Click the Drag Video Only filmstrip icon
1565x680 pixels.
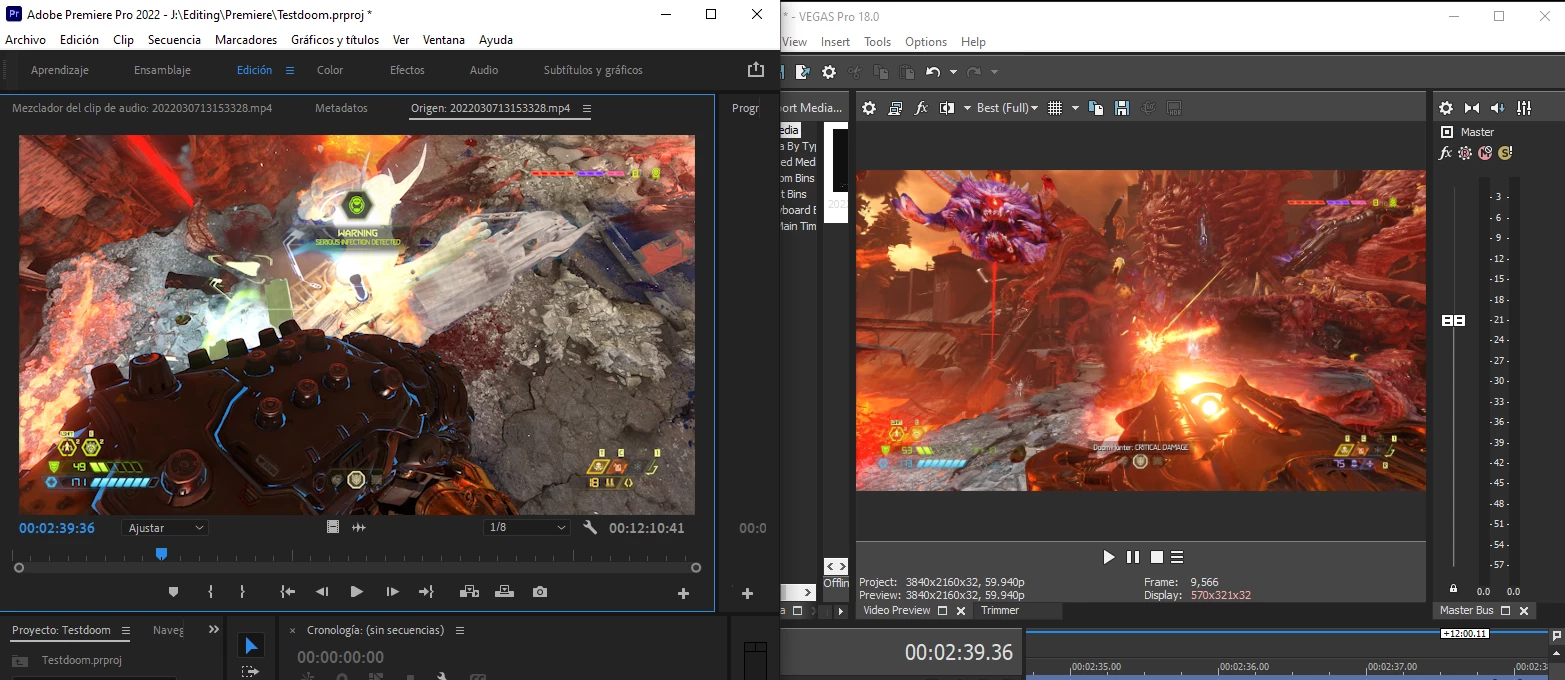[333, 527]
